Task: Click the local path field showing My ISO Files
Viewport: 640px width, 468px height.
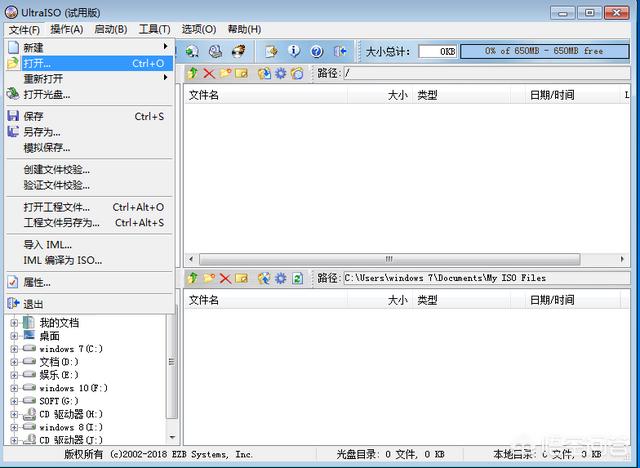Action: 486,278
